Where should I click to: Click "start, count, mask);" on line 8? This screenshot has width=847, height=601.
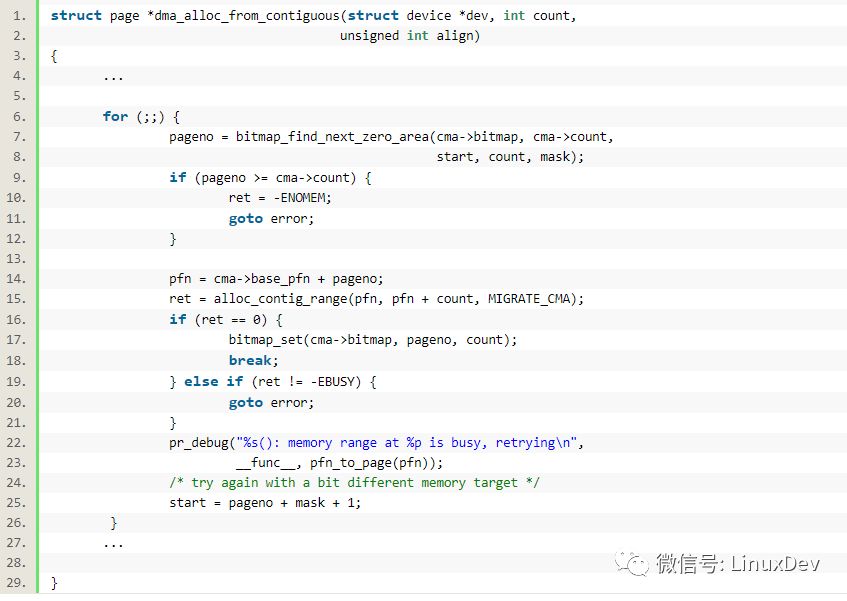coord(510,157)
